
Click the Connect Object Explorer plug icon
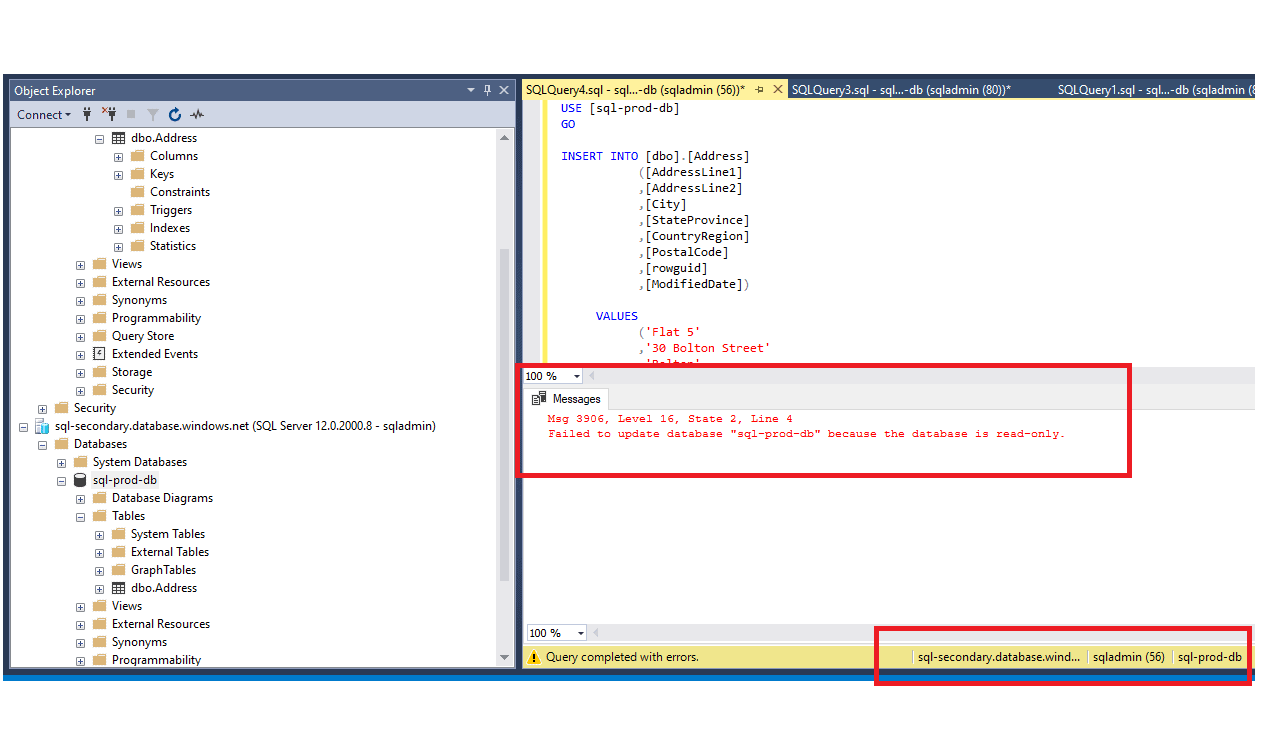tap(88, 115)
